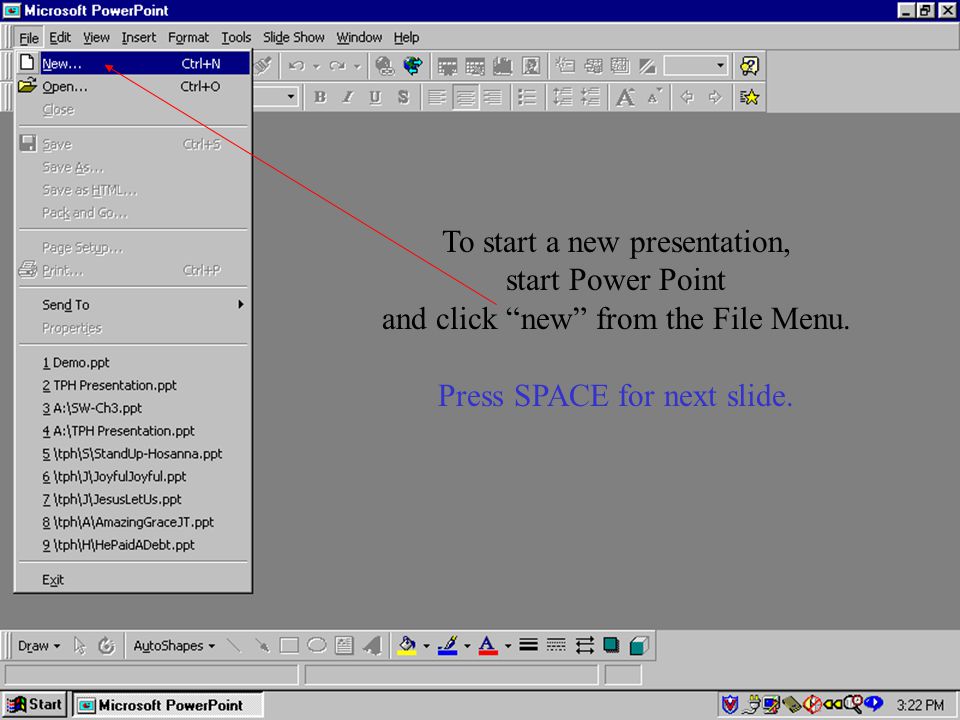Viewport: 960px width, 720px height.
Task: Choose New... from the File menu
Action: tap(133, 63)
